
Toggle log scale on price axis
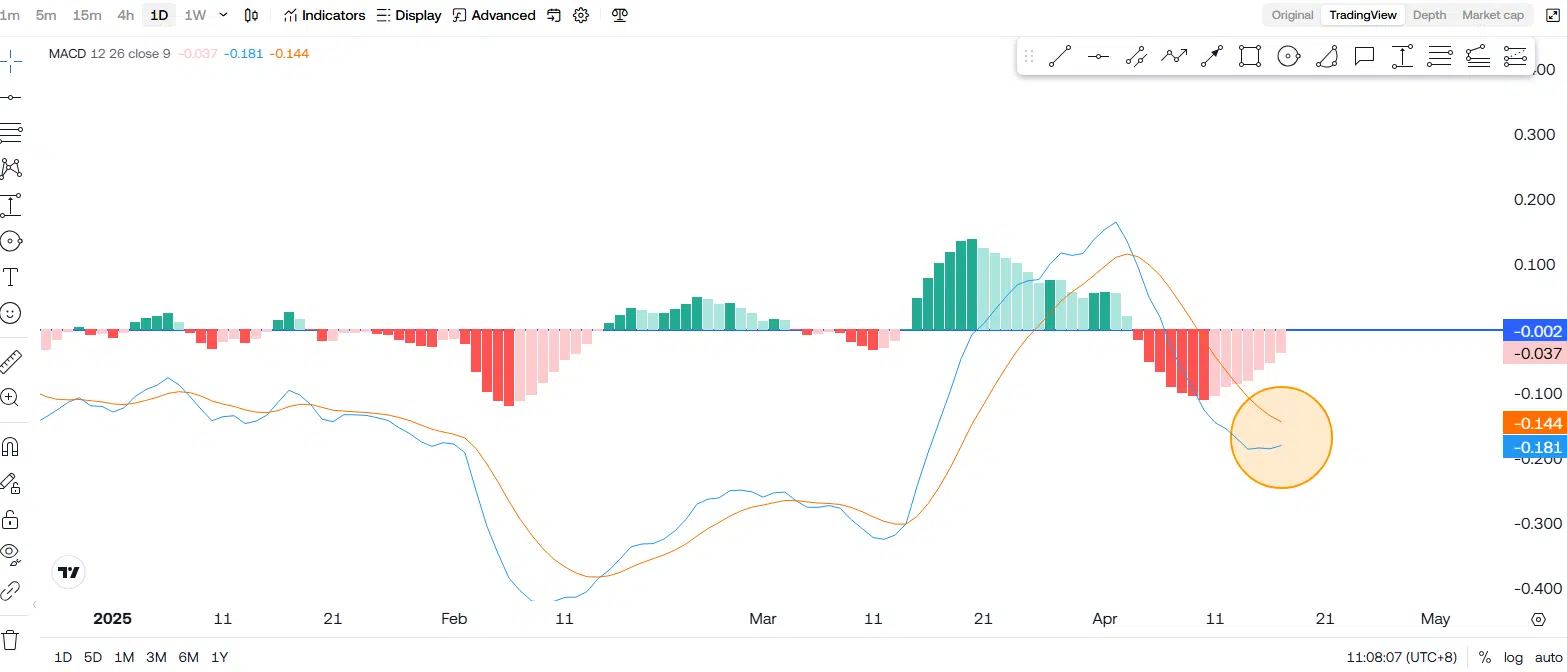click(1512, 657)
